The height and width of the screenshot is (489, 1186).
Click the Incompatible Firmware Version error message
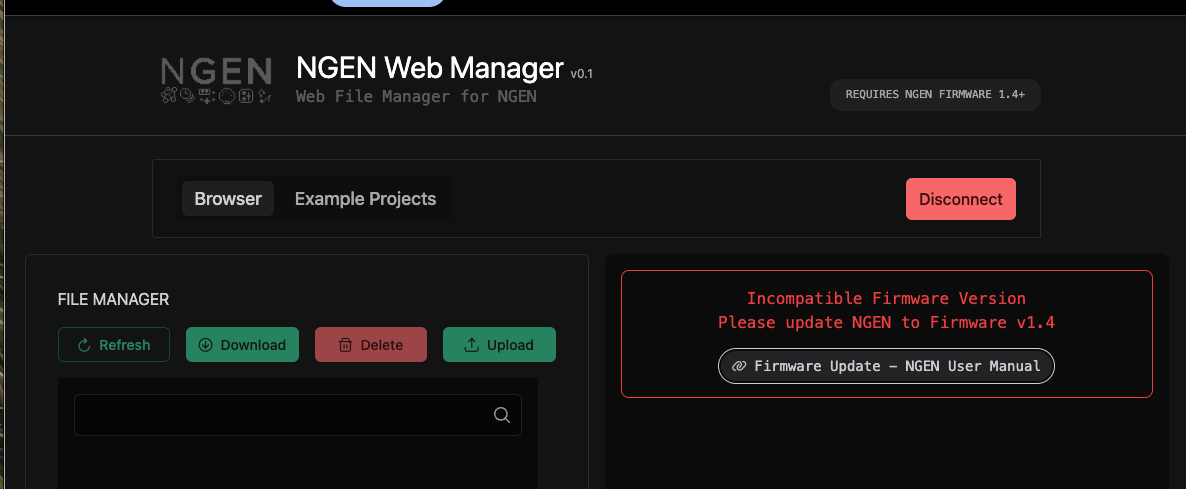[x=886, y=299]
